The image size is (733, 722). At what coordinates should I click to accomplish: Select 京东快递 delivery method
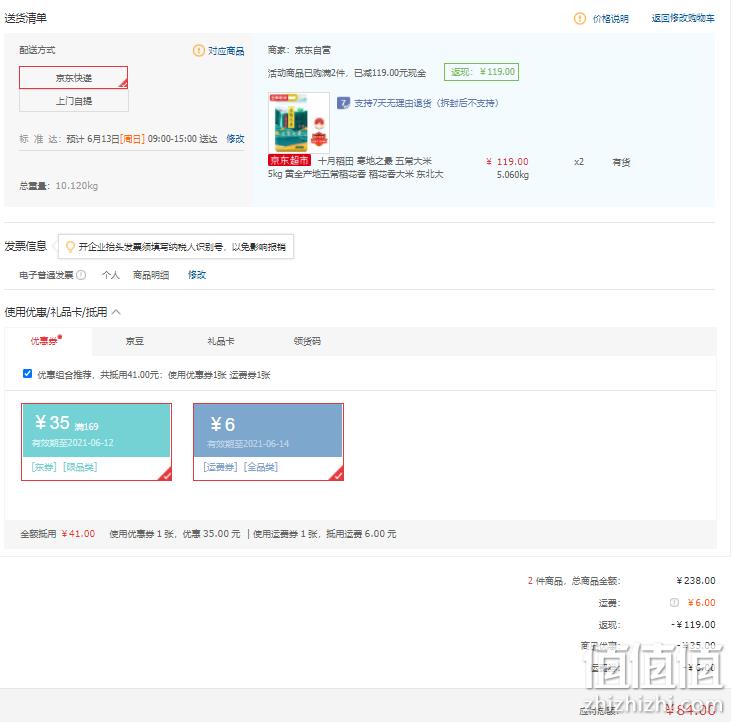[x=73, y=78]
